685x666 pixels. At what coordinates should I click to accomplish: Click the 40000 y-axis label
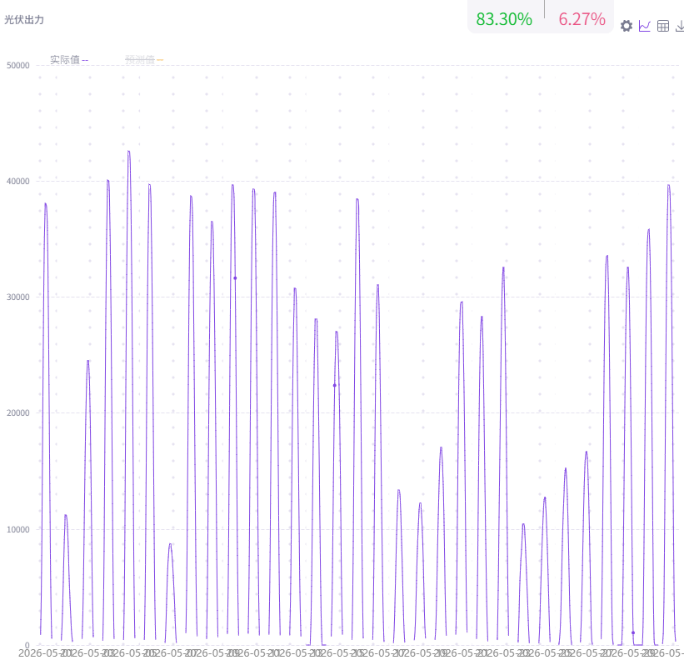[18, 181]
